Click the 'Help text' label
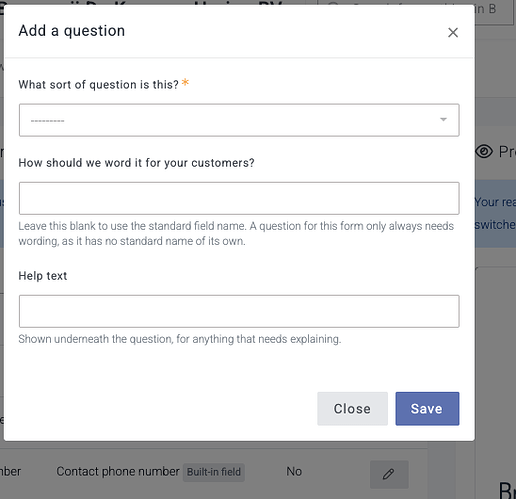516x499 pixels. [43, 276]
